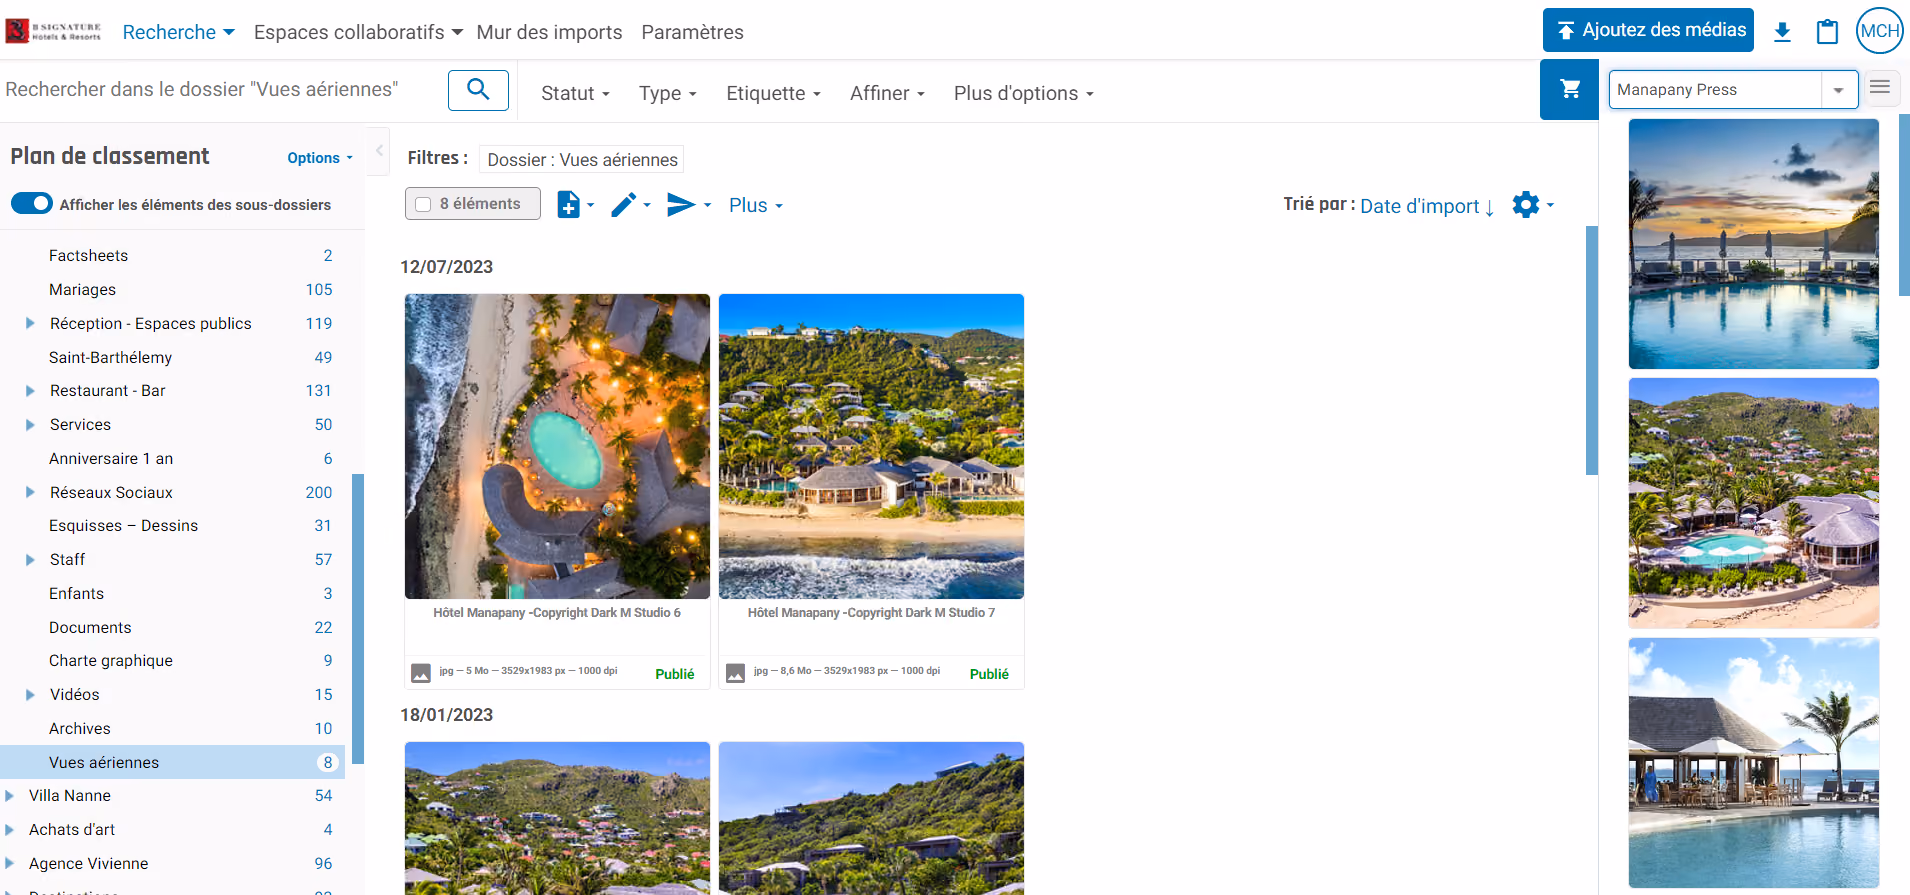
Task: Collapse the classification plan panel arrow
Action: pyautogui.click(x=379, y=151)
